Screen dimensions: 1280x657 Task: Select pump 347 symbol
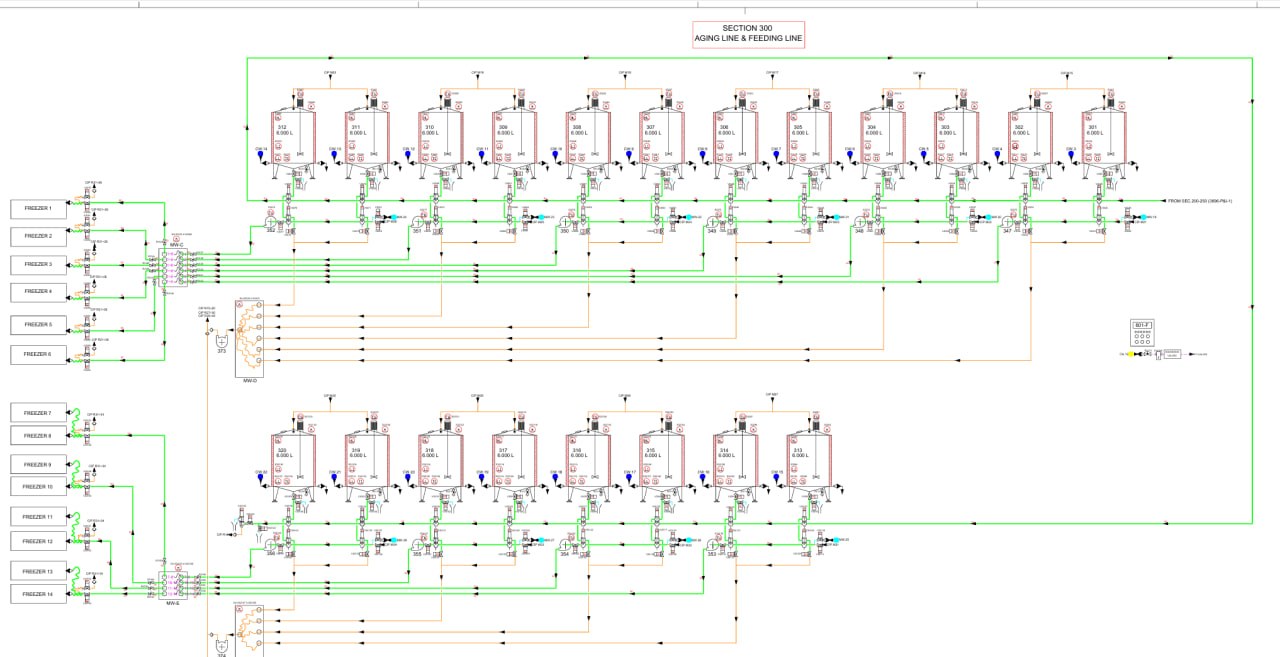pos(1009,221)
